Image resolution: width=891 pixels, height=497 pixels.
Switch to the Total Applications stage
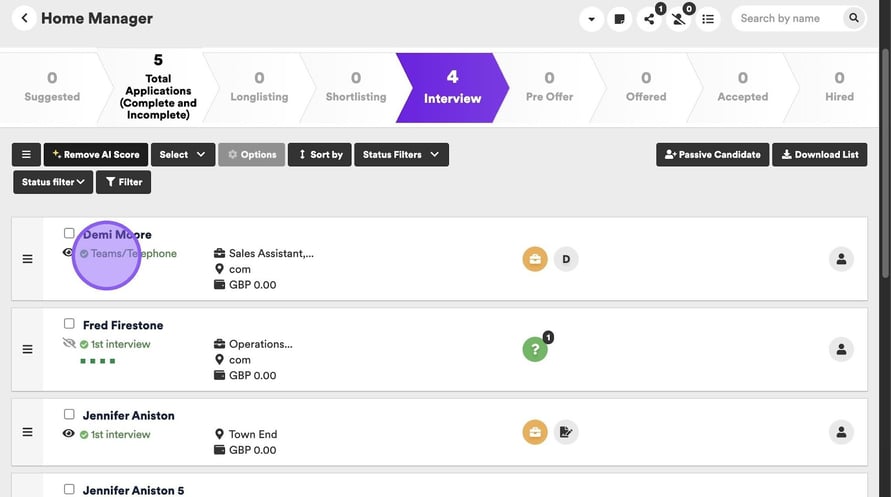click(158, 88)
